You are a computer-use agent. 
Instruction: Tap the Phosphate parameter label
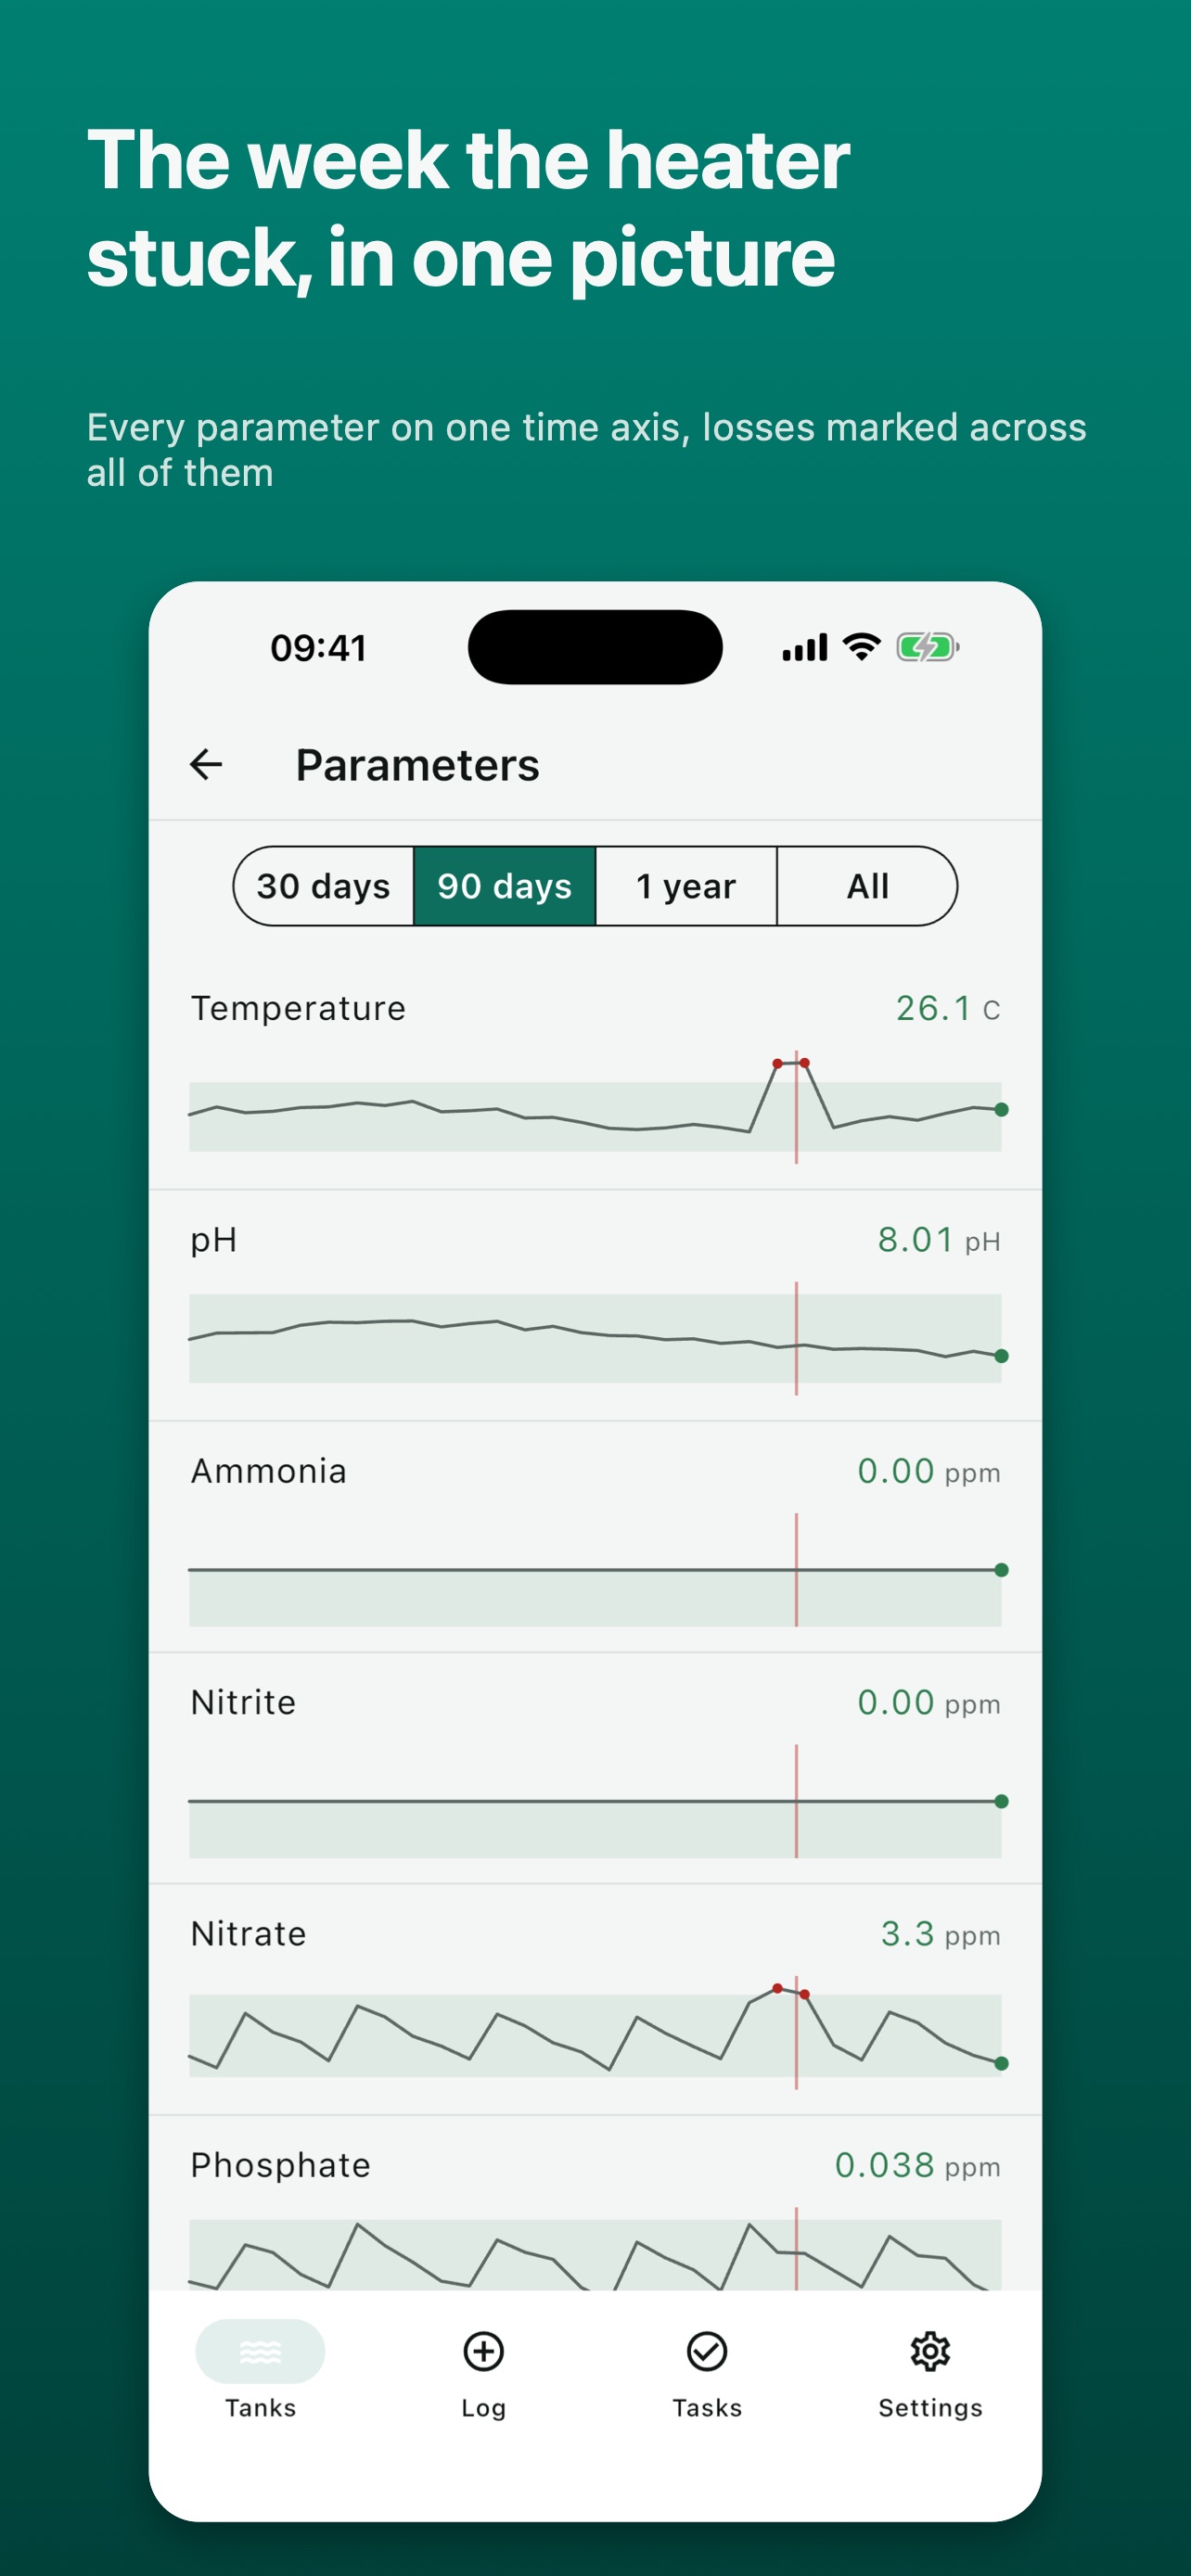(x=280, y=2166)
